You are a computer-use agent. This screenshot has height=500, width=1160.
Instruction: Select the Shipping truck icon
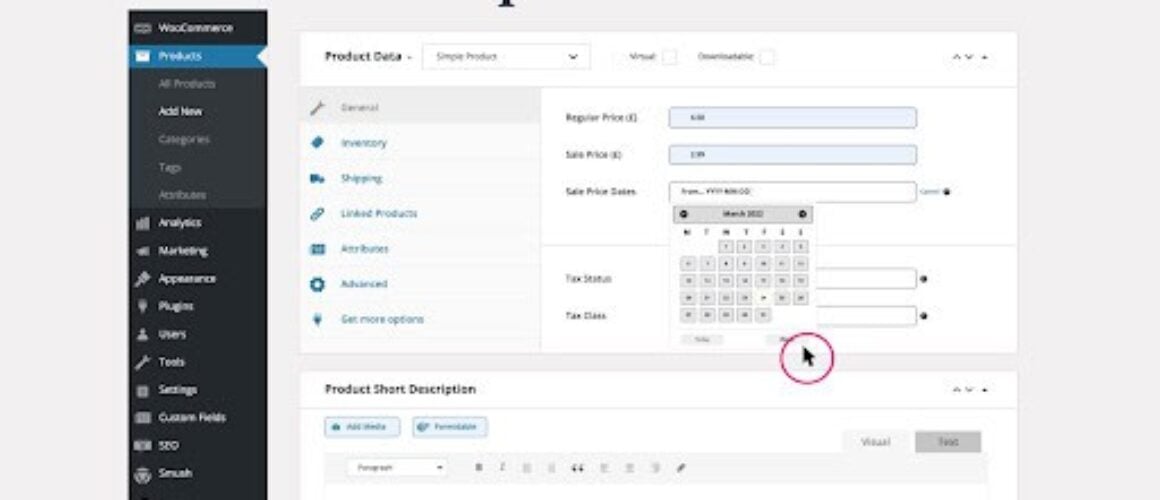pos(317,178)
